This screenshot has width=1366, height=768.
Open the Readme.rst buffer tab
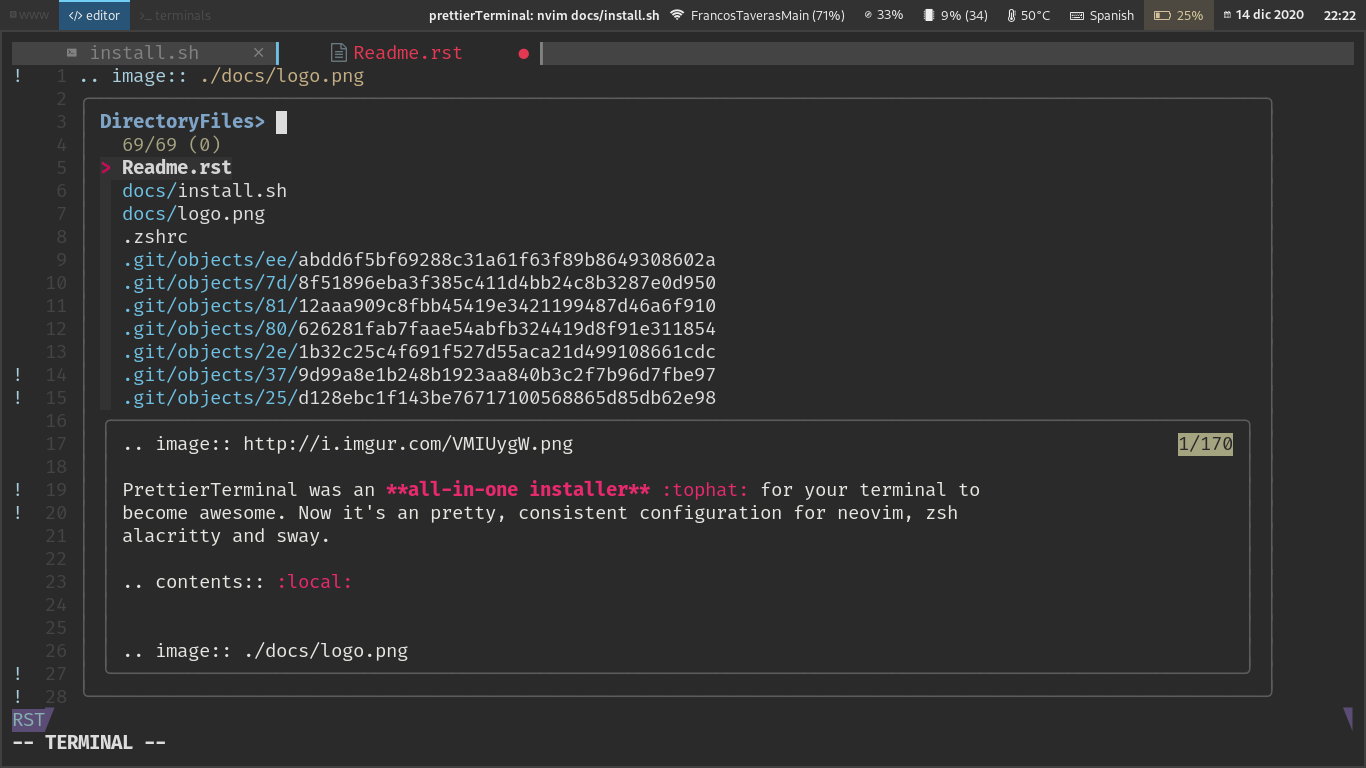pyautogui.click(x=408, y=53)
